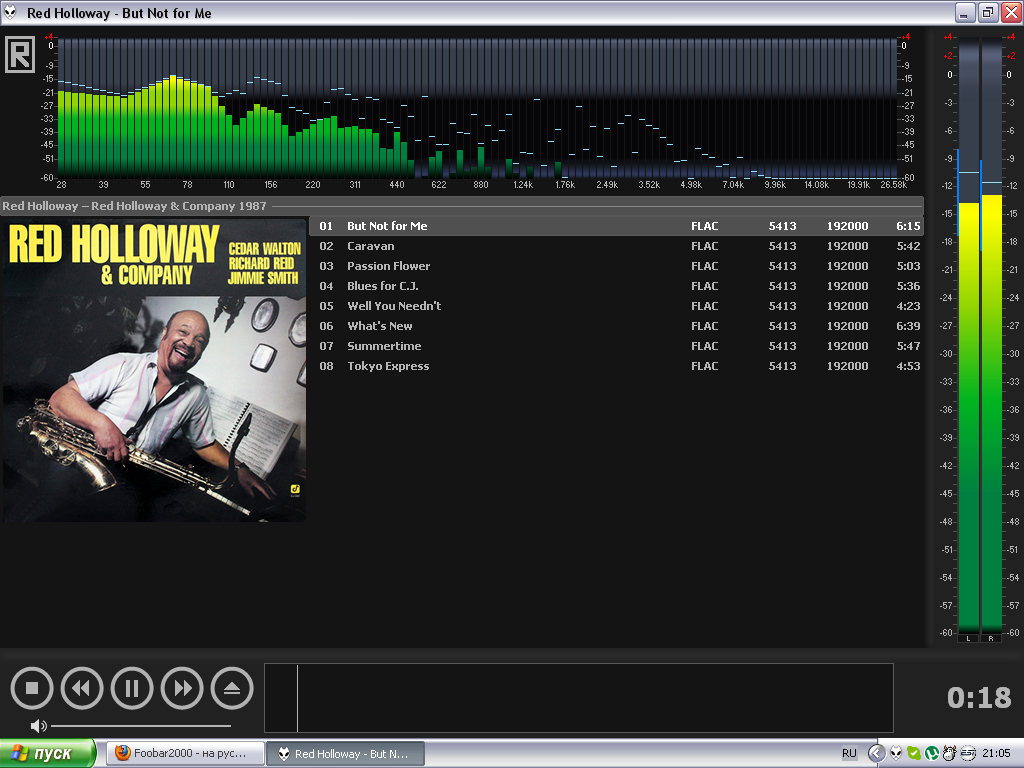Image resolution: width=1024 pixels, height=768 pixels.
Task: Click the eject/open file button
Action: point(232,688)
